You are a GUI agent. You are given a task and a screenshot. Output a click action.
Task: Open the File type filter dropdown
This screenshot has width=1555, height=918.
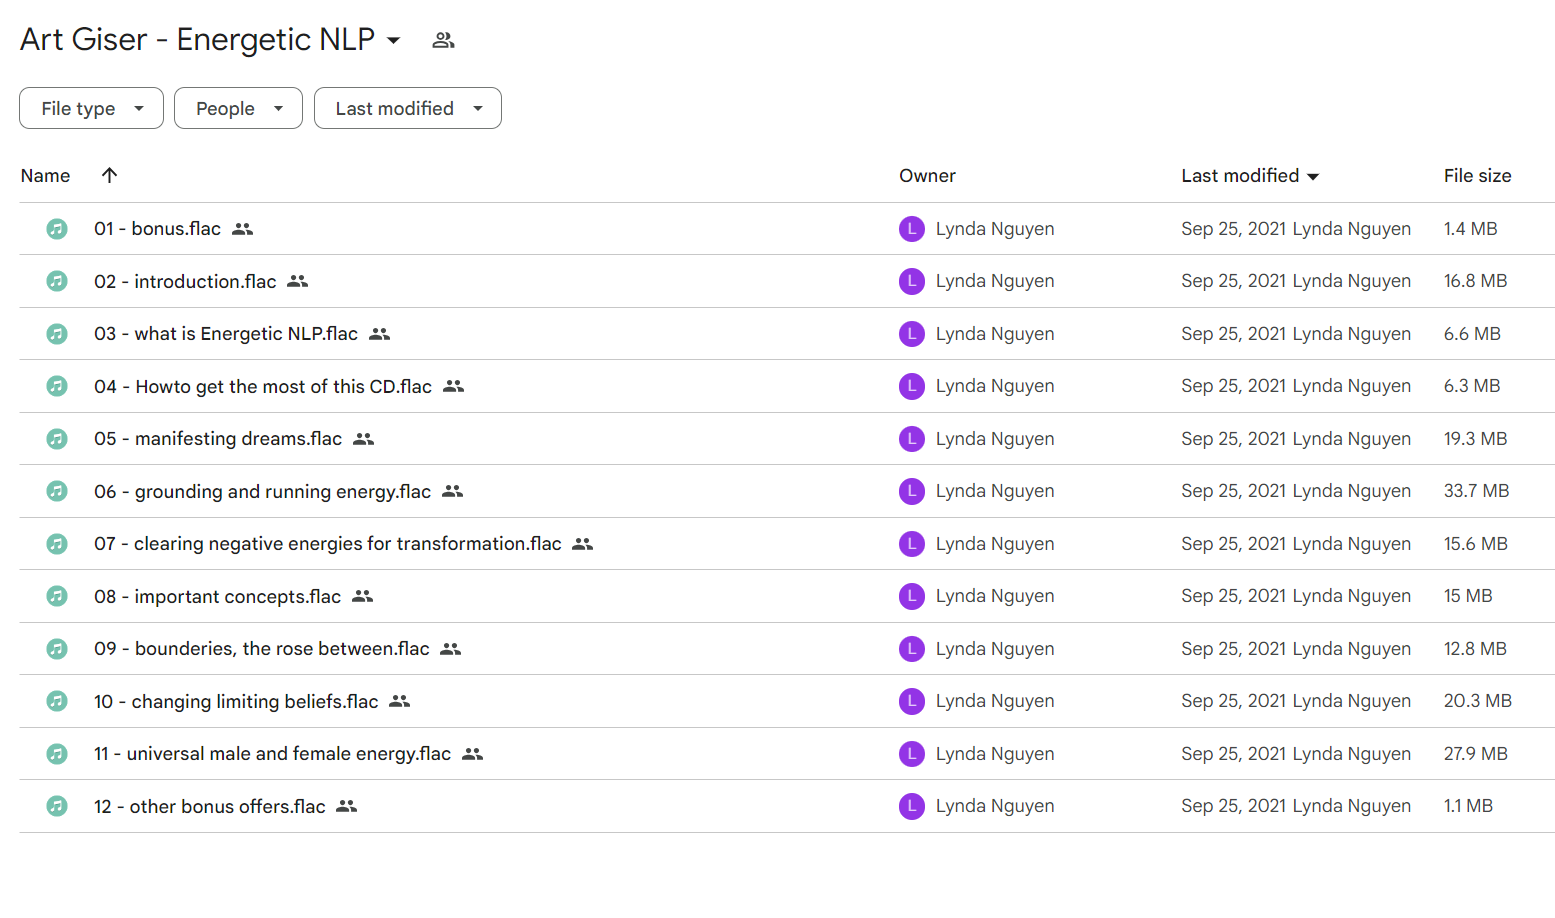click(x=91, y=108)
